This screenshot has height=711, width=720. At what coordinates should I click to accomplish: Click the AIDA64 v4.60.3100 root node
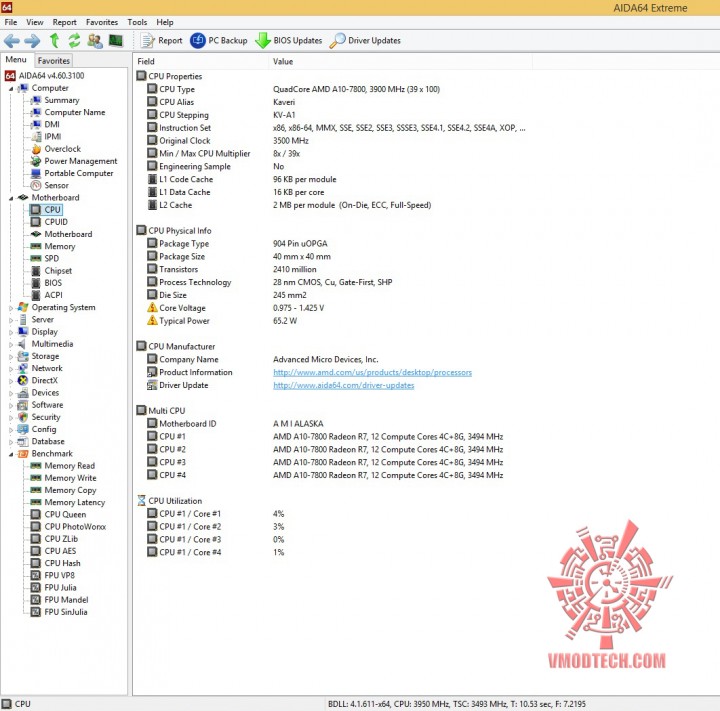(51, 76)
